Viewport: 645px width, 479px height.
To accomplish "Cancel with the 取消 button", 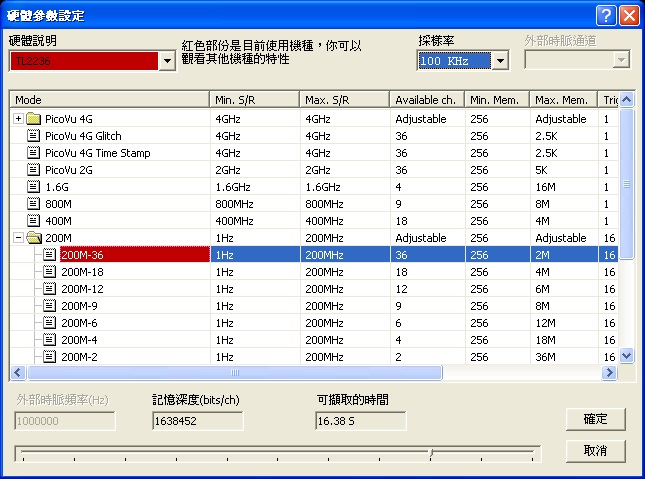I will coord(596,451).
